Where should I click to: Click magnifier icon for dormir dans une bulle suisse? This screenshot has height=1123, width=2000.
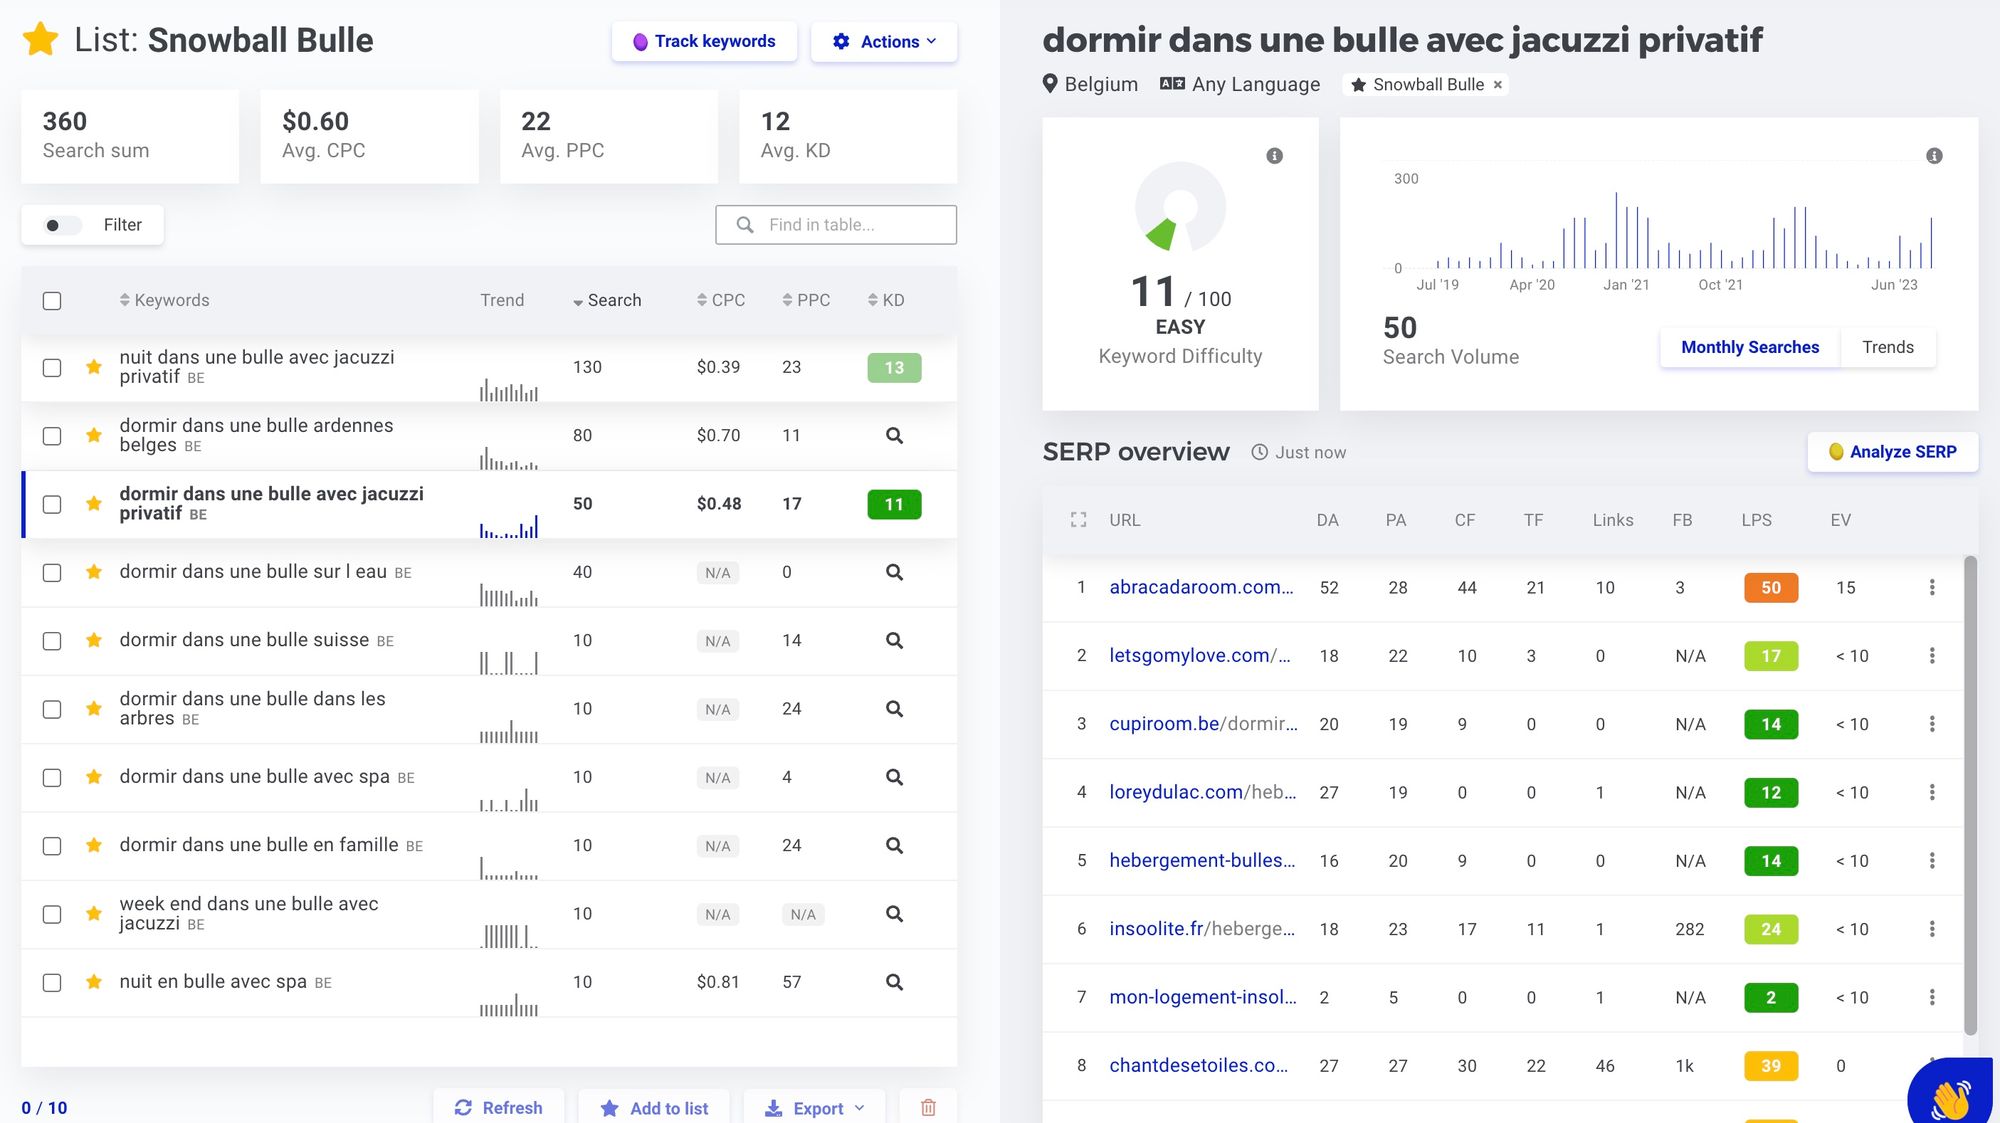click(894, 640)
